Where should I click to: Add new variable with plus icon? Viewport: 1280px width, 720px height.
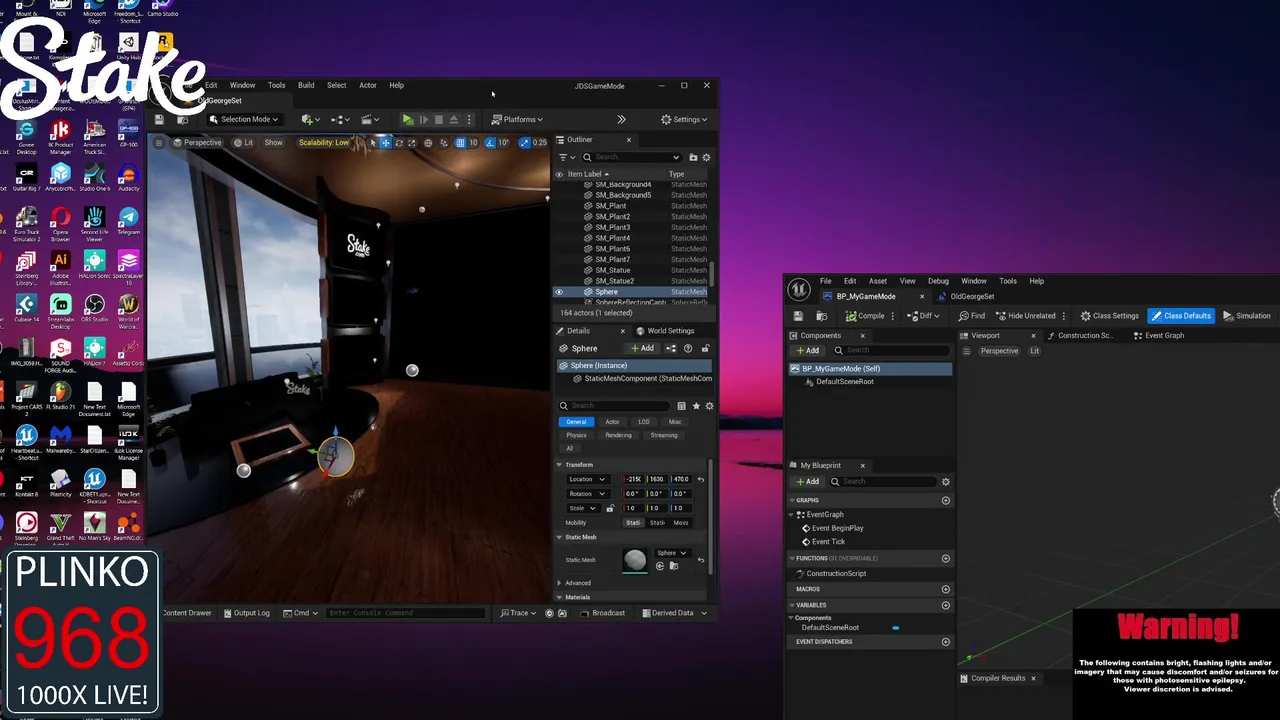(x=946, y=605)
